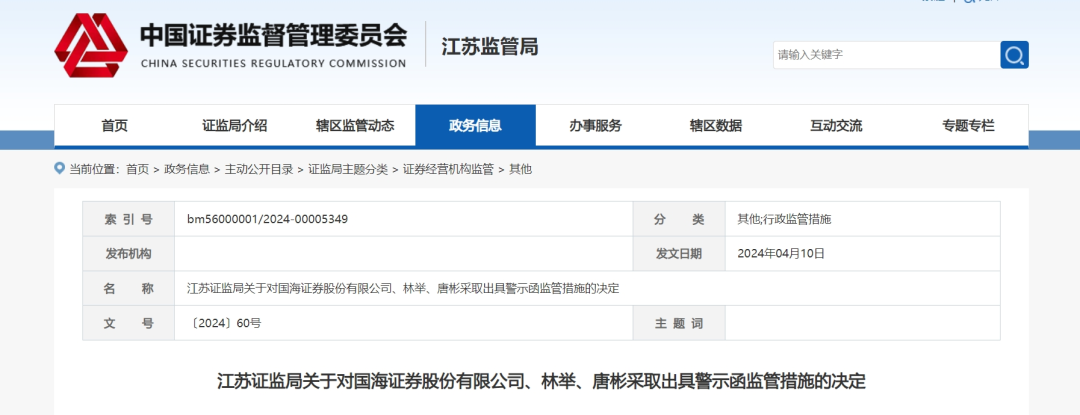
Task: Click the location pin icon near 当前位置
Action: pyautogui.click(x=60, y=169)
